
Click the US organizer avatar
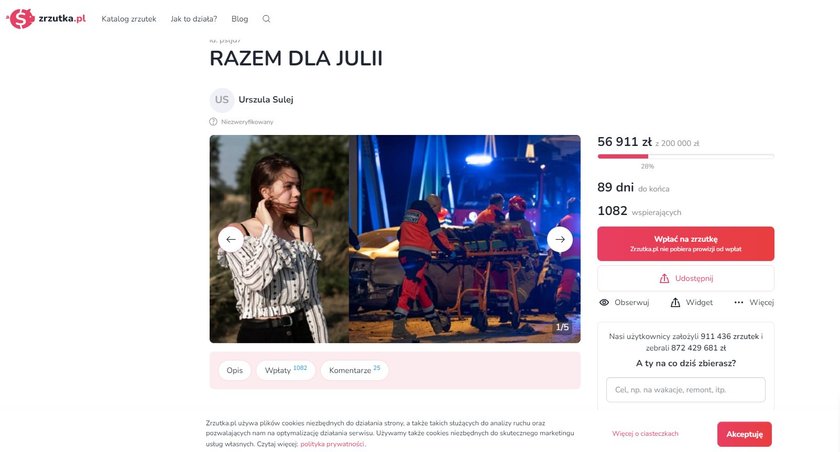222,100
